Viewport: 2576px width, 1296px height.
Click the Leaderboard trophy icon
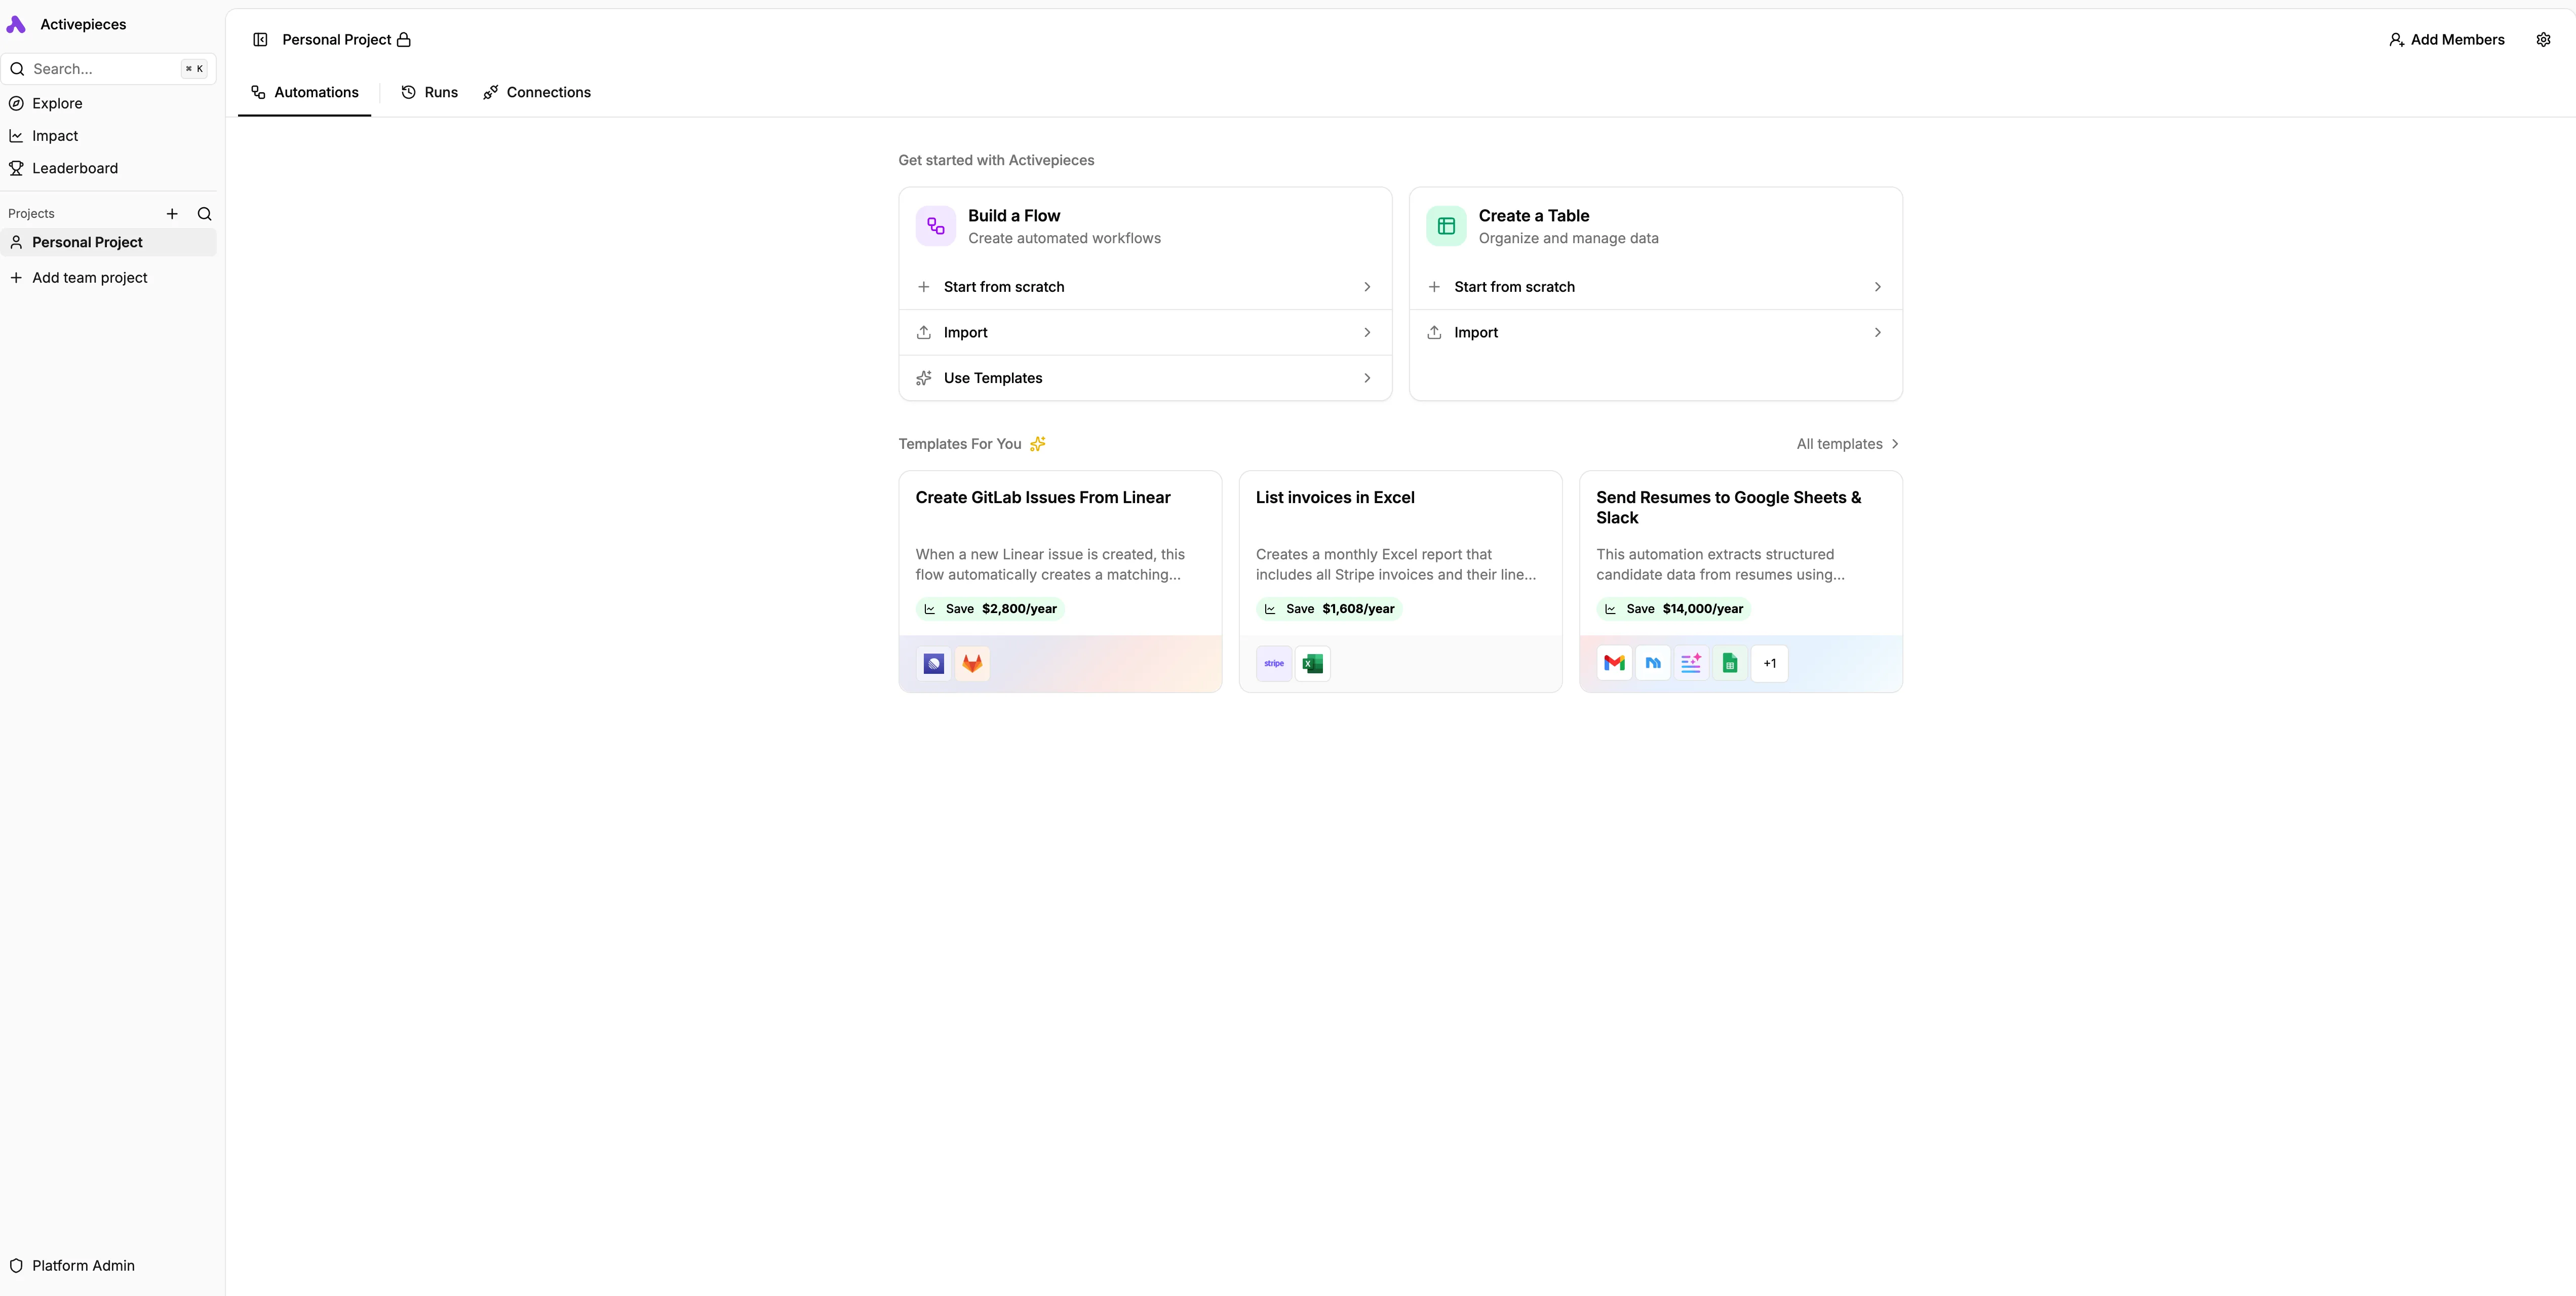16,169
